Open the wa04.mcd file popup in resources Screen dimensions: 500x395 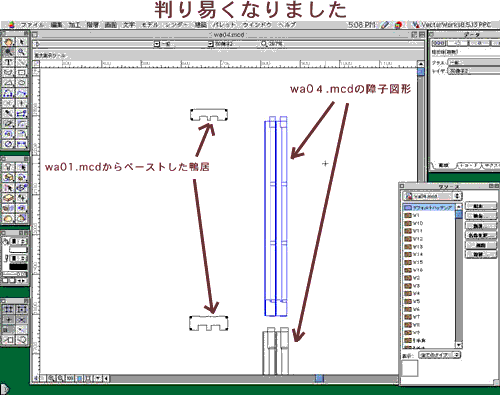[432, 196]
